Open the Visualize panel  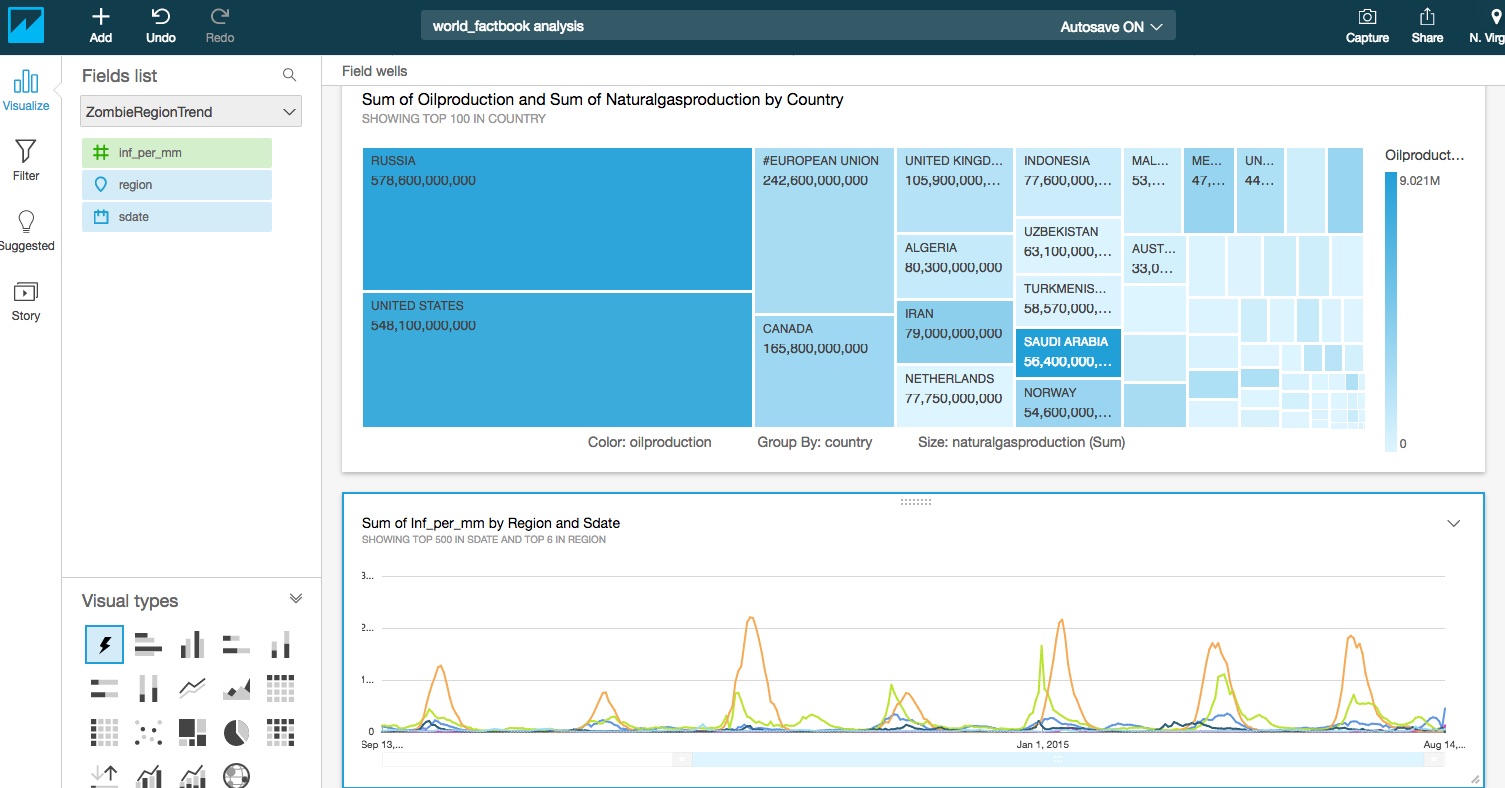26,90
